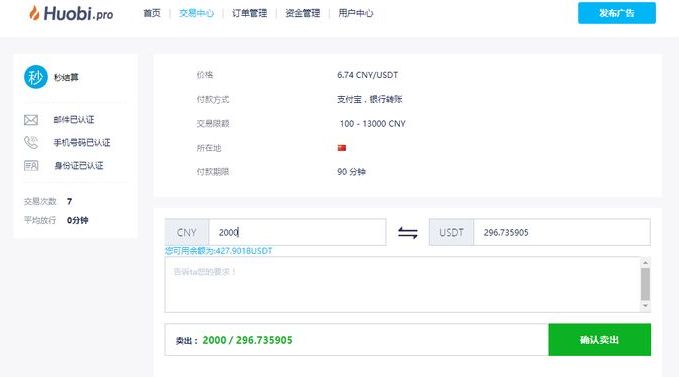This screenshot has width=679, height=377.
Task: Click the phone verified handset icon
Action: [31, 142]
